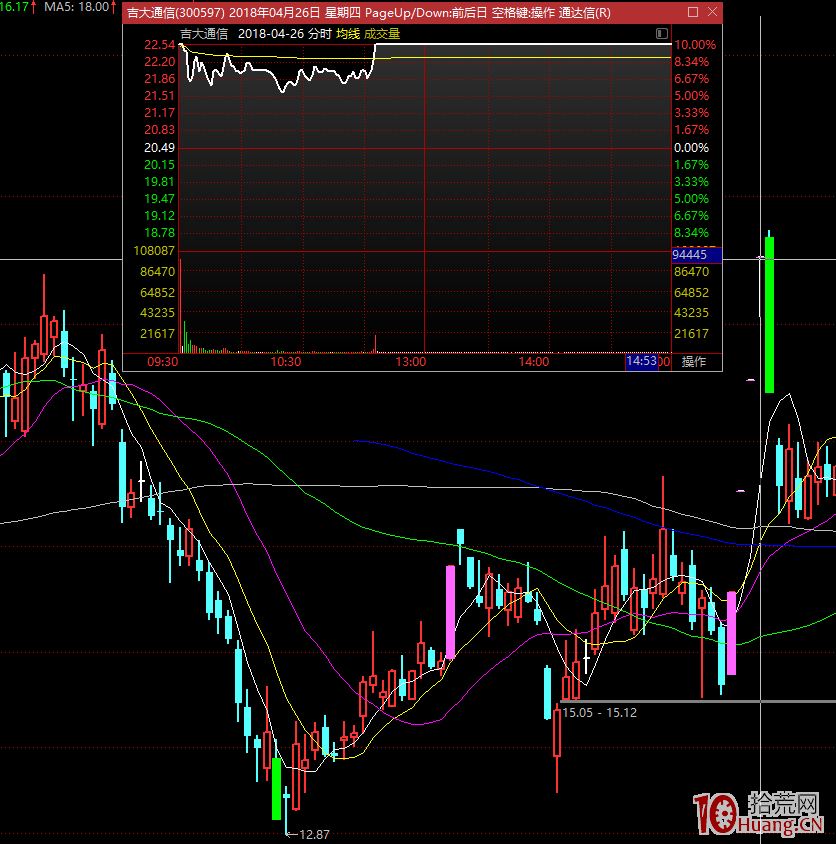This screenshot has width=836, height=844.
Task: Click the 64852 volume label on the right axis
Action: coord(692,293)
